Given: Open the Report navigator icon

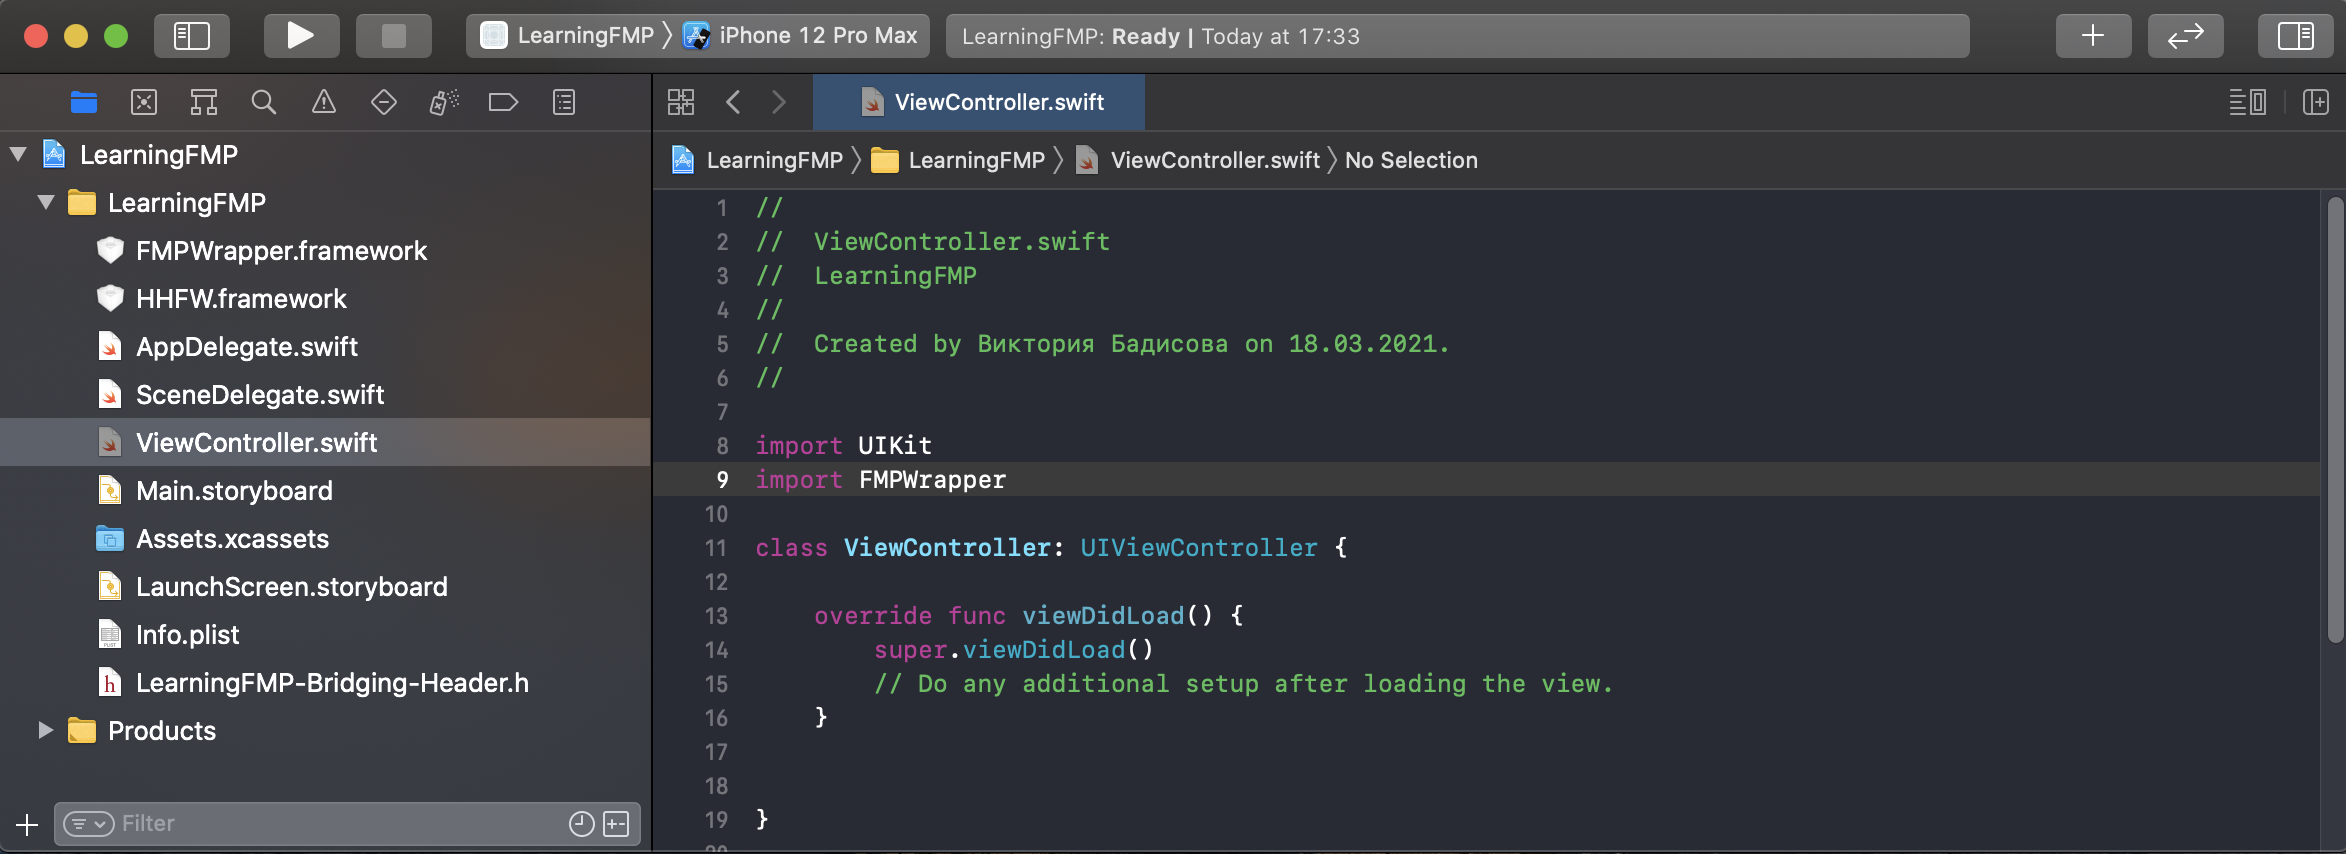Looking at the screenshot, I should tap(564, 102).
